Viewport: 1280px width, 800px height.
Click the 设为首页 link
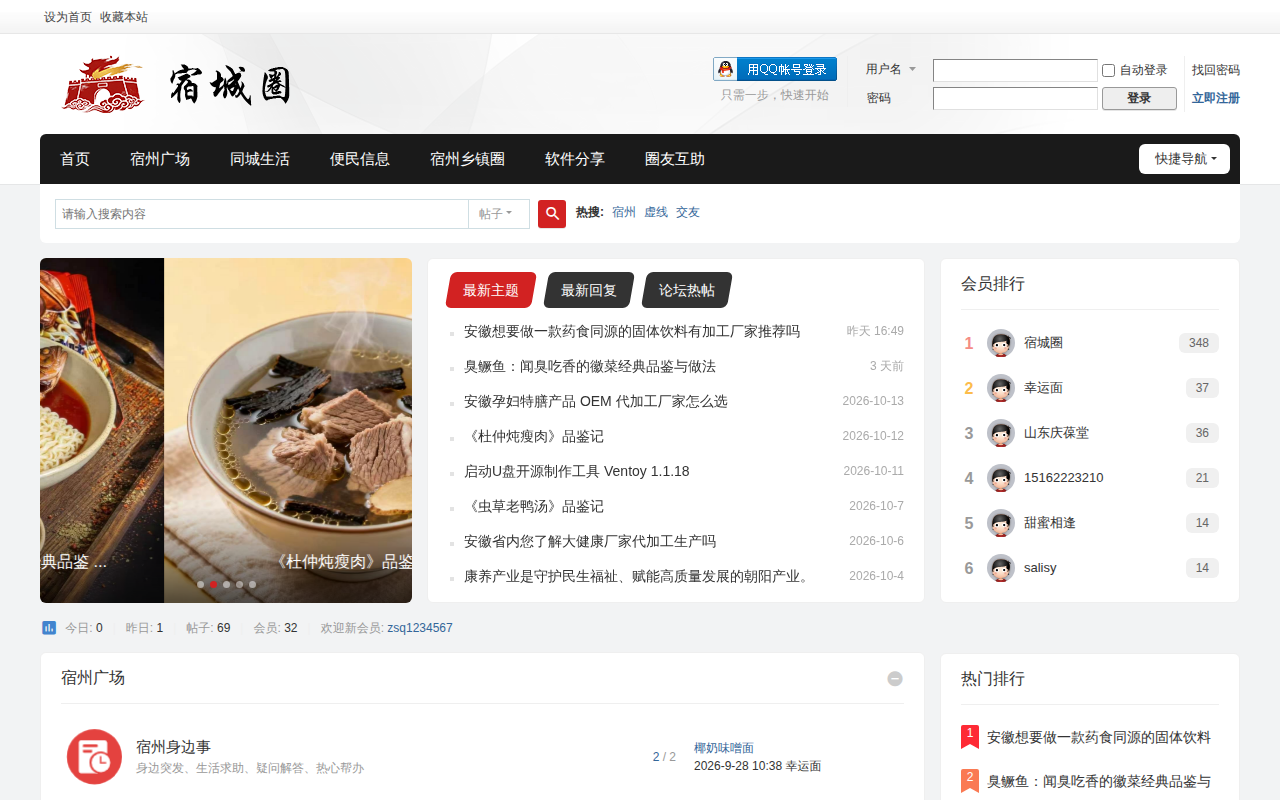(x=68, y=17)
